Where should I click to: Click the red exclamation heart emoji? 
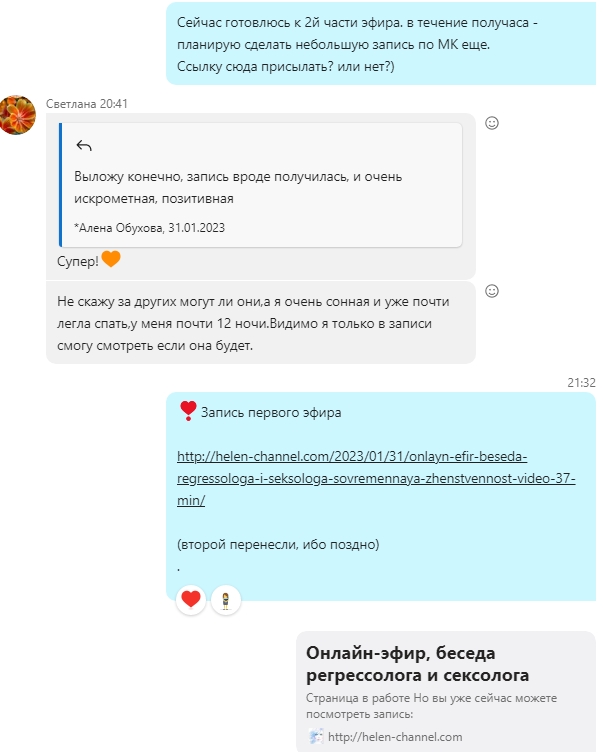(x=188, y=411)
